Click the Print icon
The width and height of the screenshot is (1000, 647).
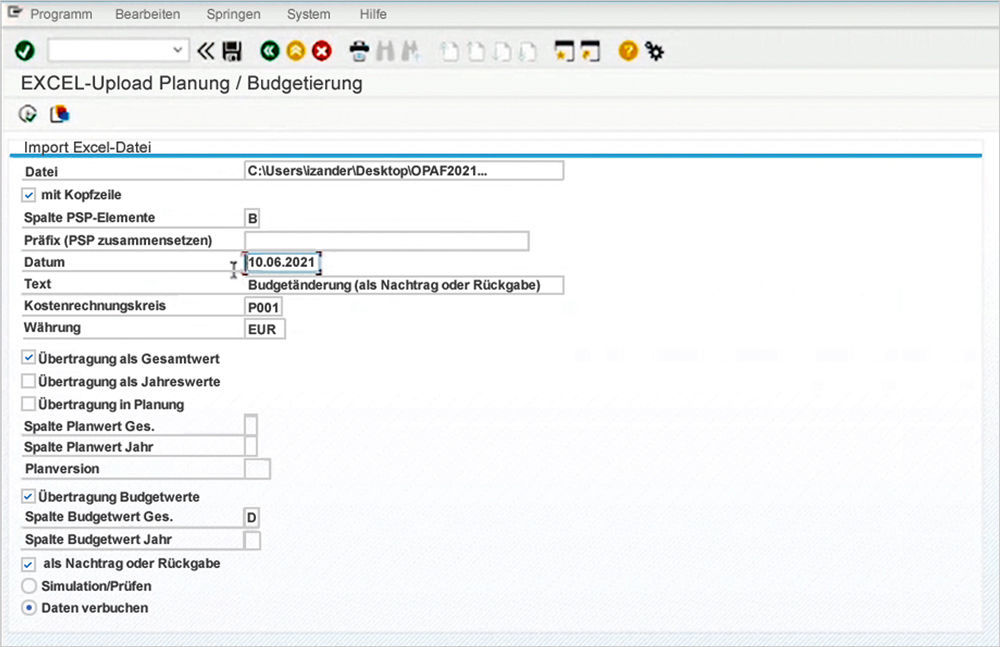(x=359, y=50)
